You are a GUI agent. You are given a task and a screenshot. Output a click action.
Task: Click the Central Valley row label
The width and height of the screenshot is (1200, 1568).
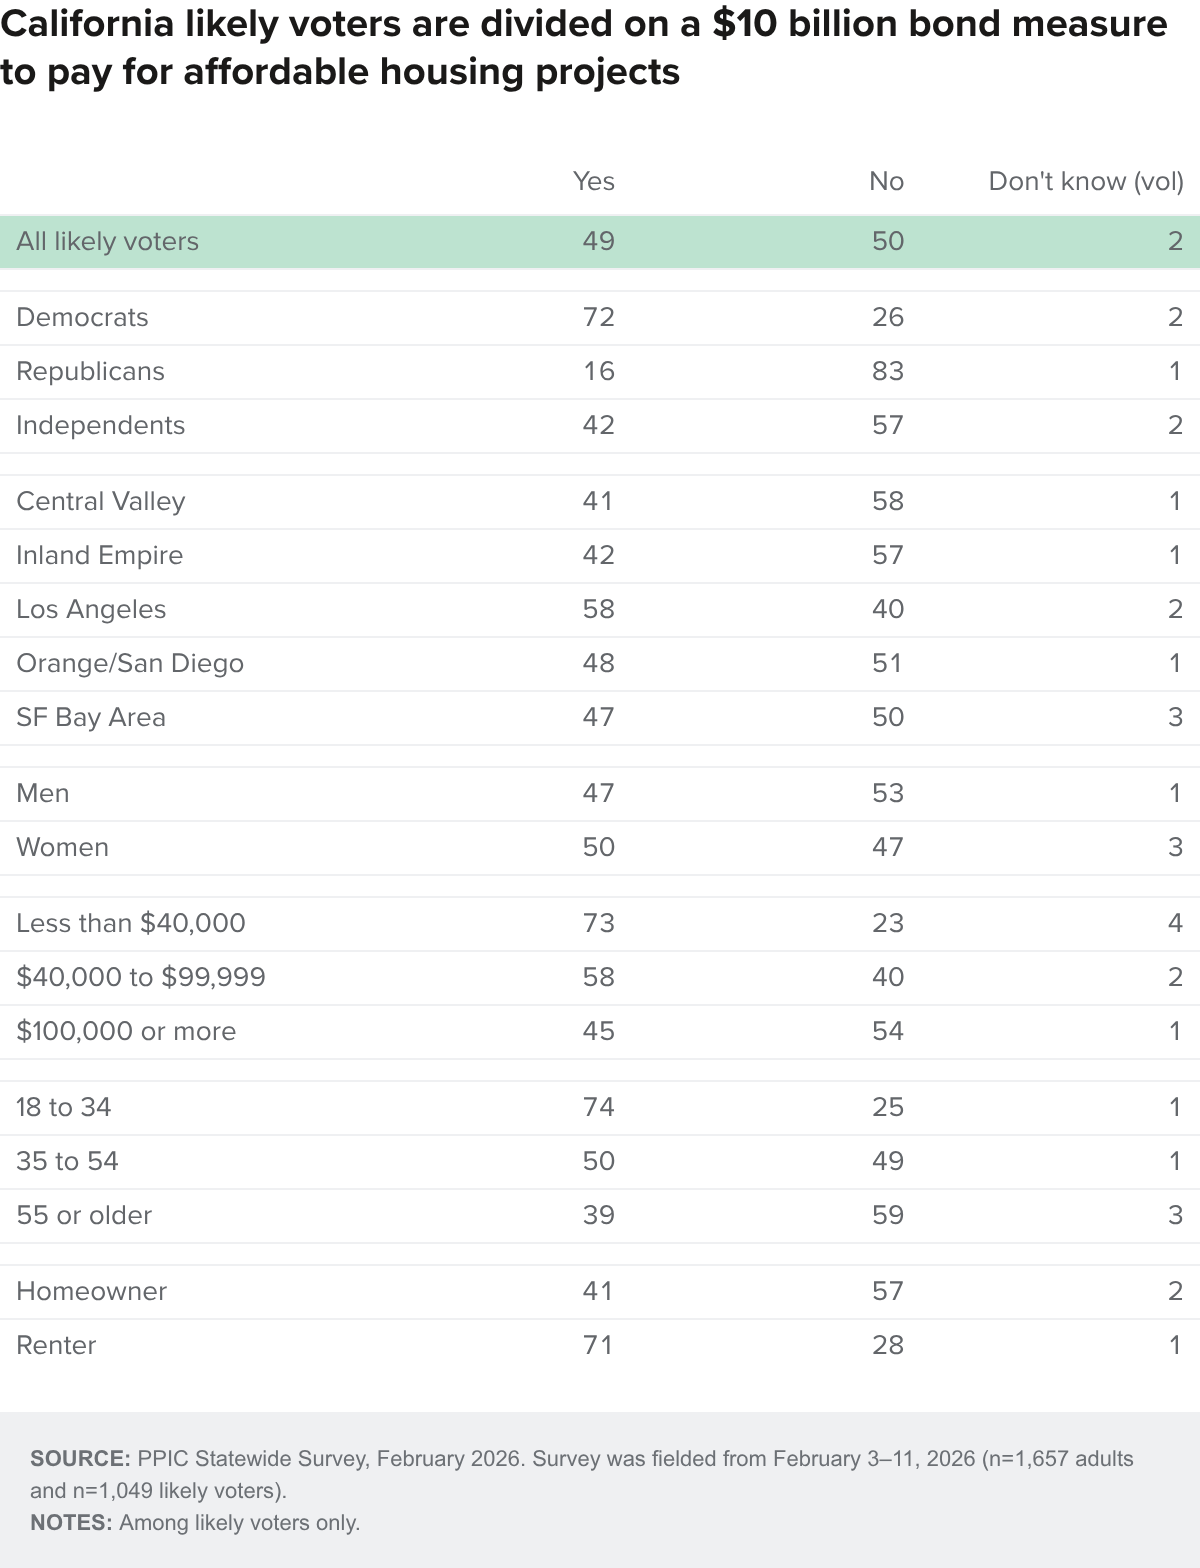click(x=101, y=501)
